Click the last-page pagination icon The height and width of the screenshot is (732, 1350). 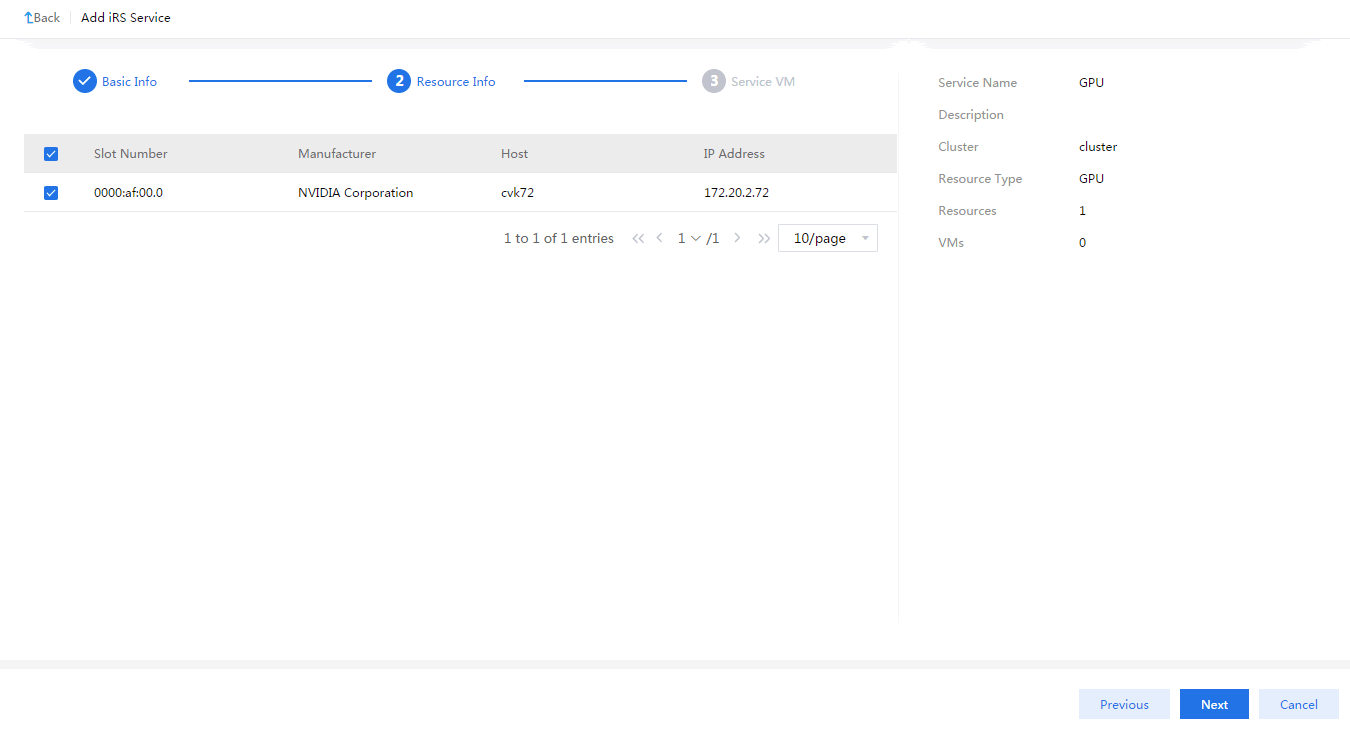point(763,238)
